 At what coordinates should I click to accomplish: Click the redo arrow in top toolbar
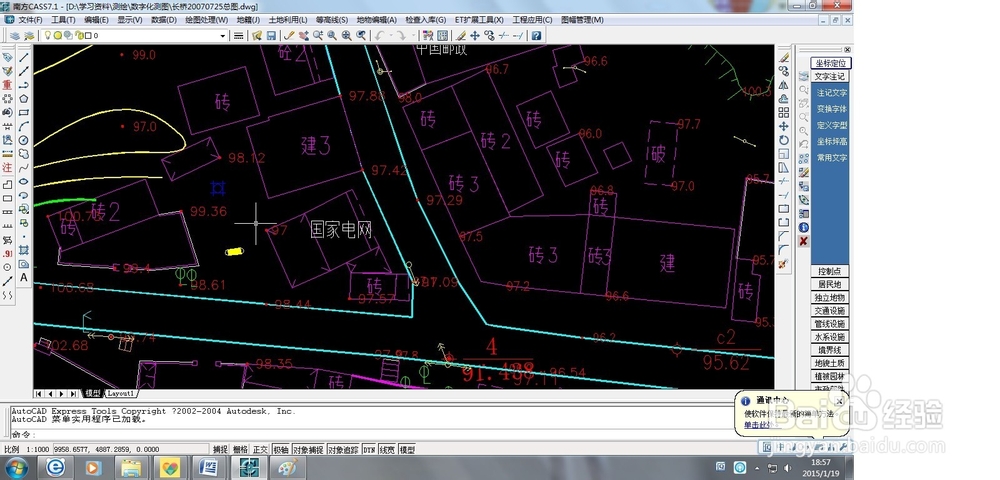click(x=401, y=36)
